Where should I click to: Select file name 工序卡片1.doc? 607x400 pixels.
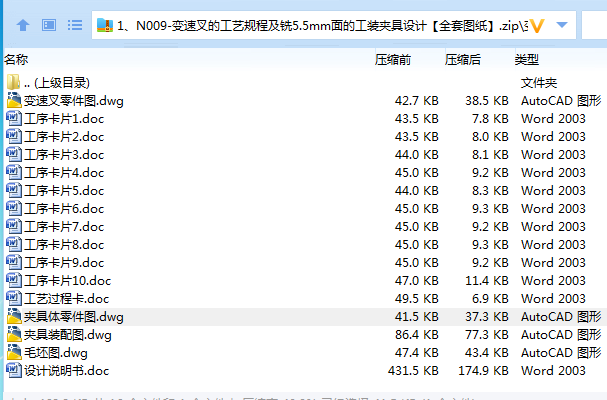64,118
